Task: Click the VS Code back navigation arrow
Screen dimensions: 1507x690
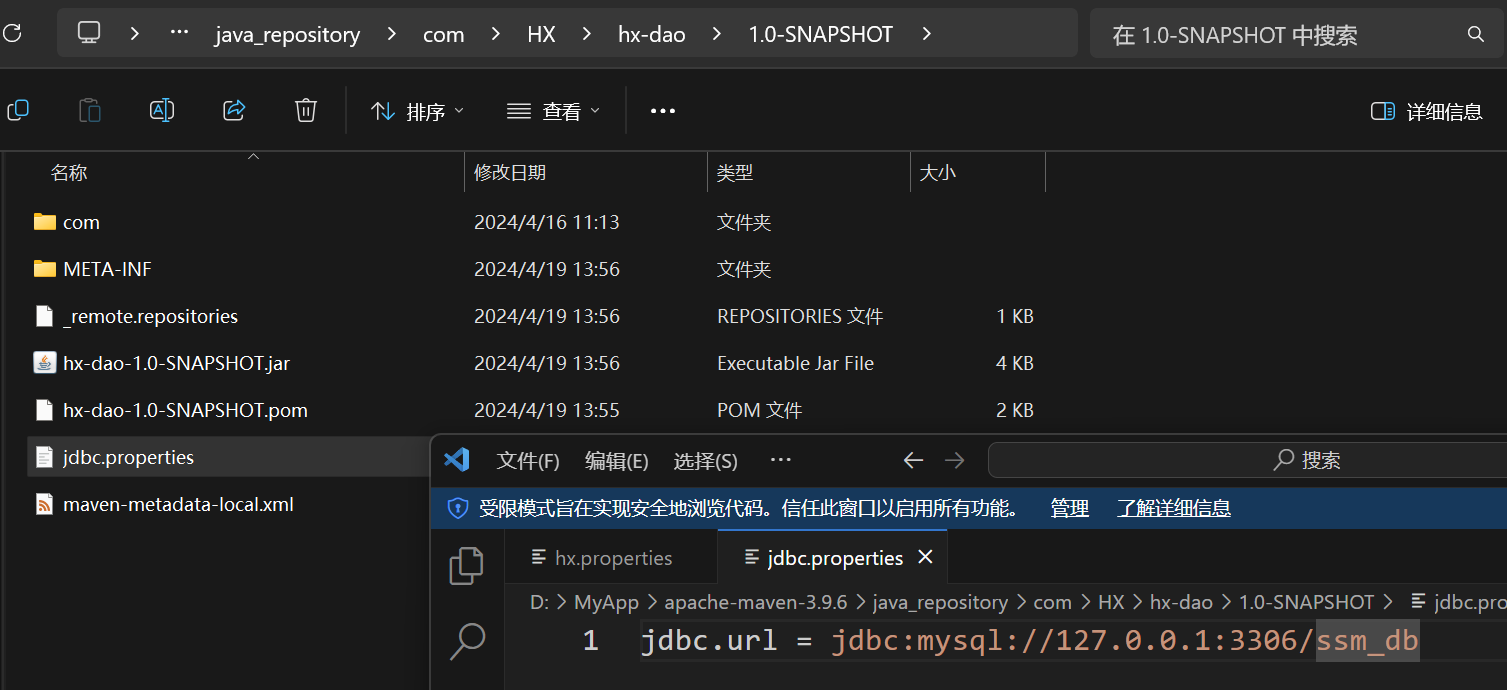Action: point(913,461)
